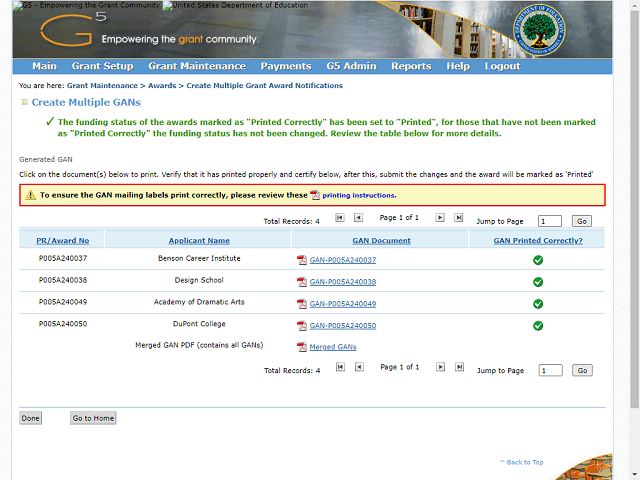
Task: Click PDF icon beside GAN-P005A240049
Action: [301, 304]
